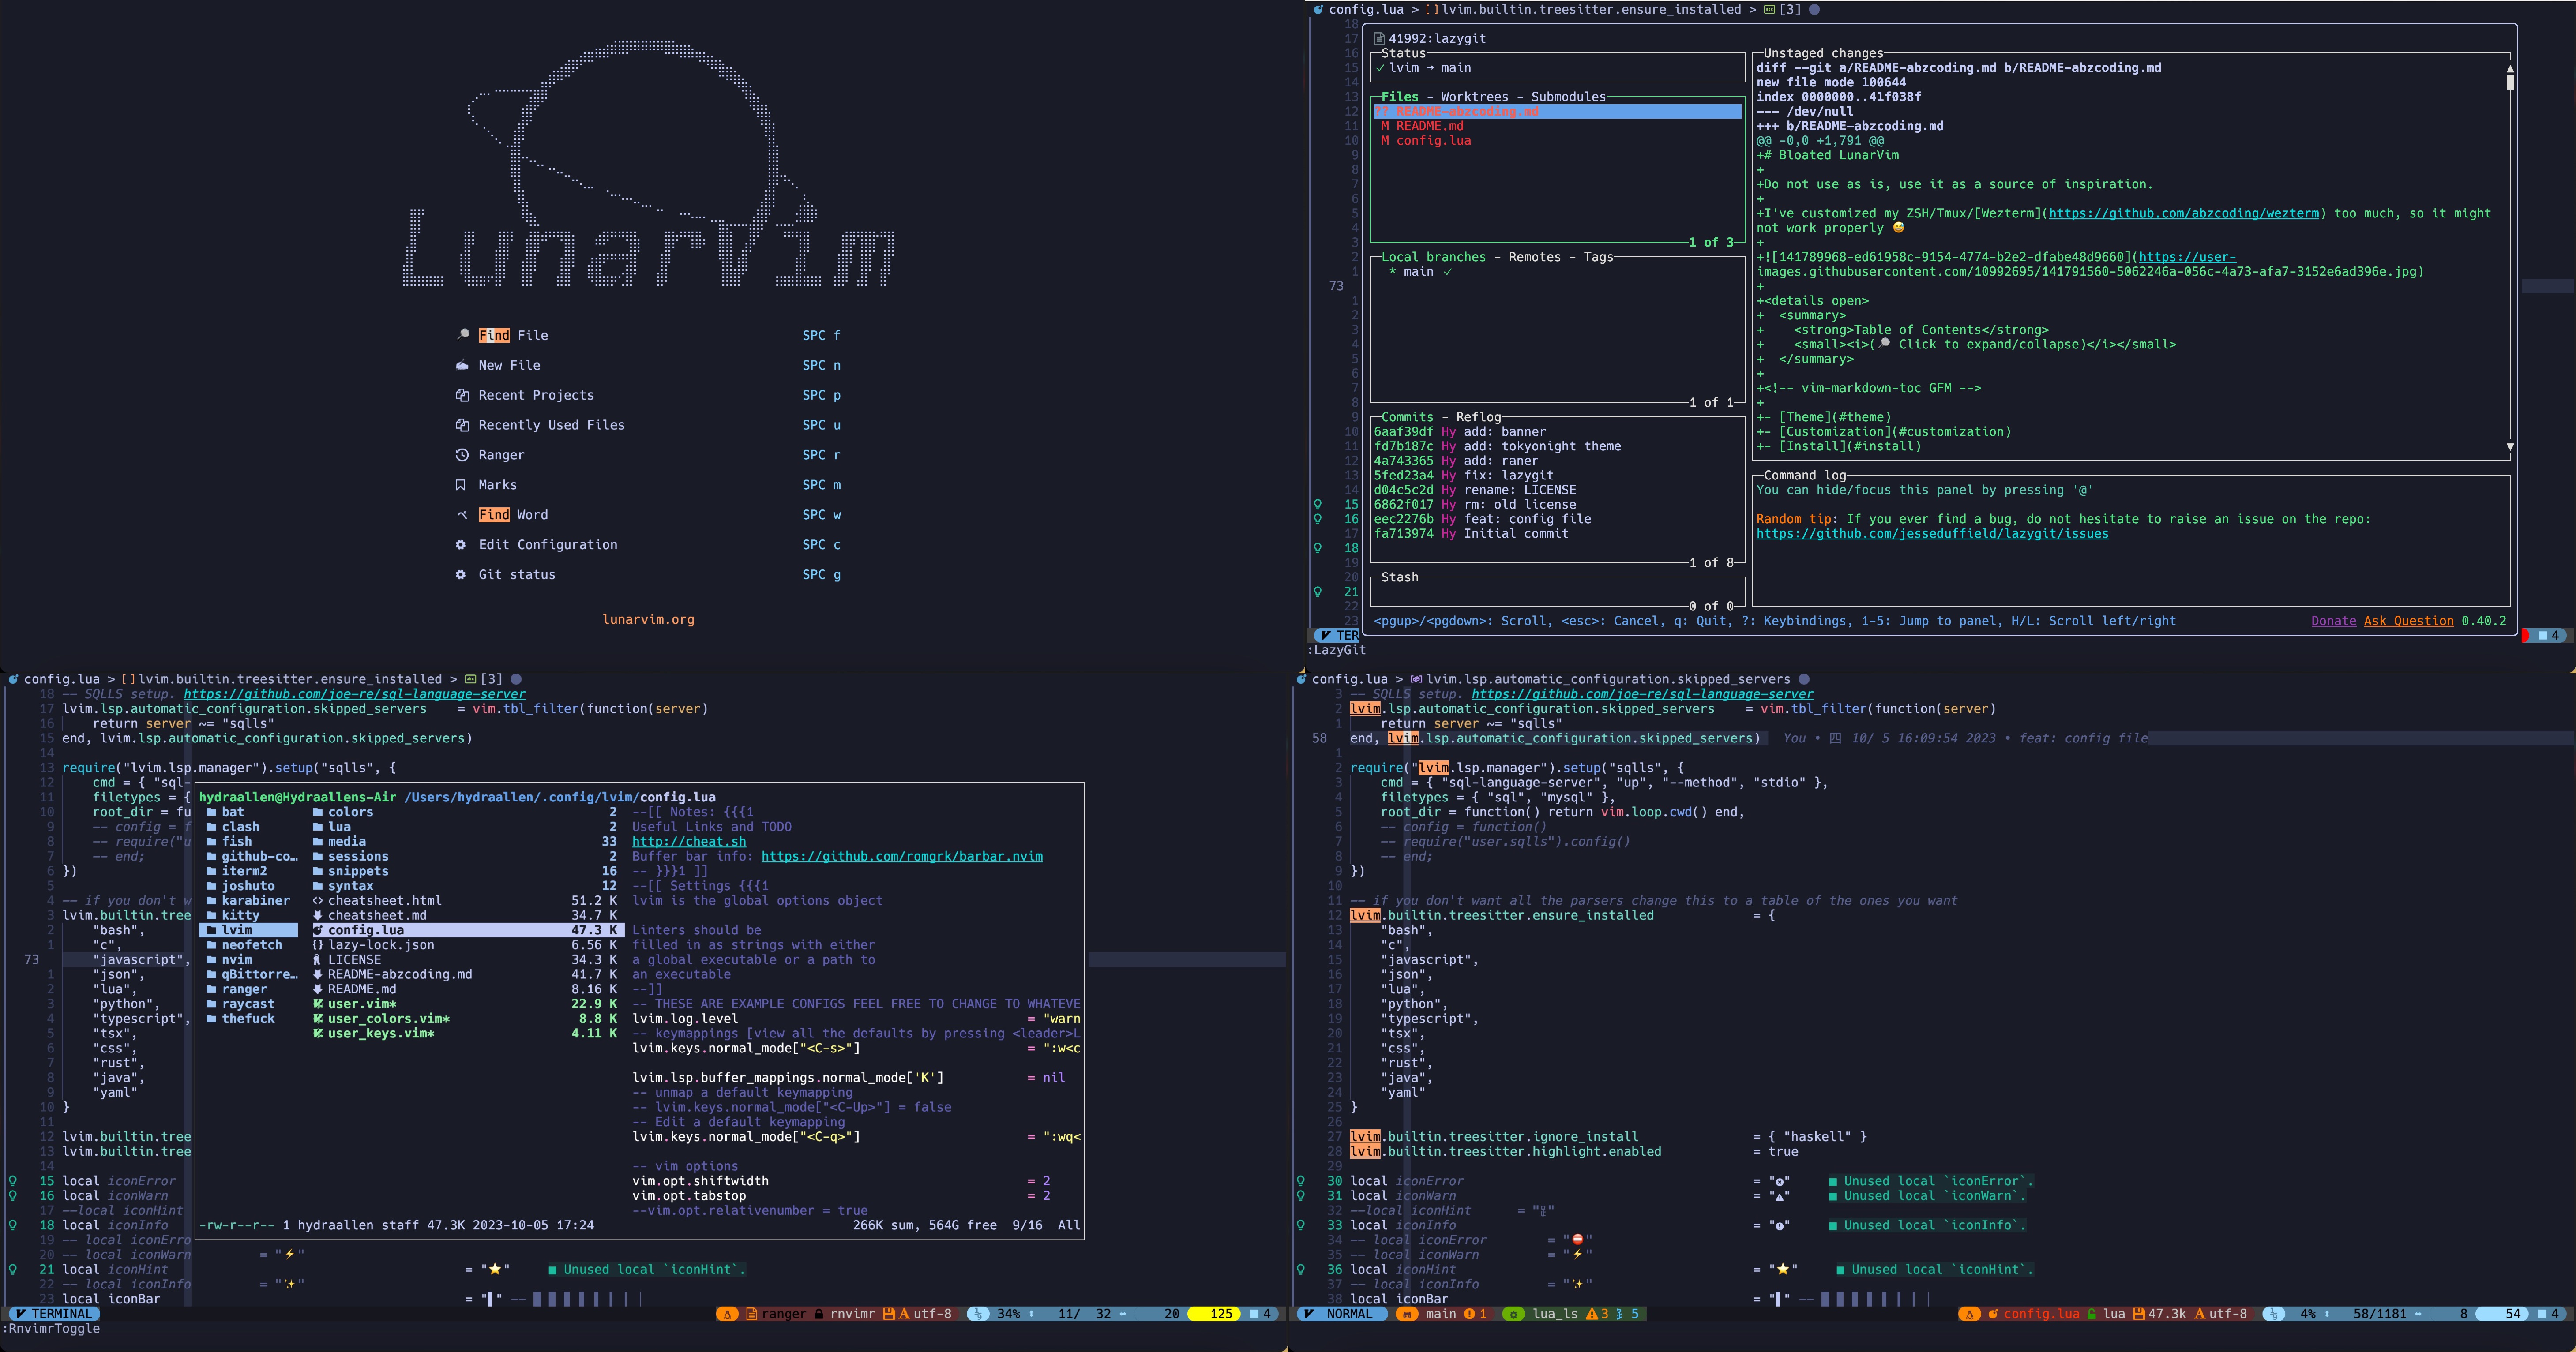Click the Find Word icon on dashboard
Image resolution: width=2576 pixels, height=1352 pixels.
[462, 515]
